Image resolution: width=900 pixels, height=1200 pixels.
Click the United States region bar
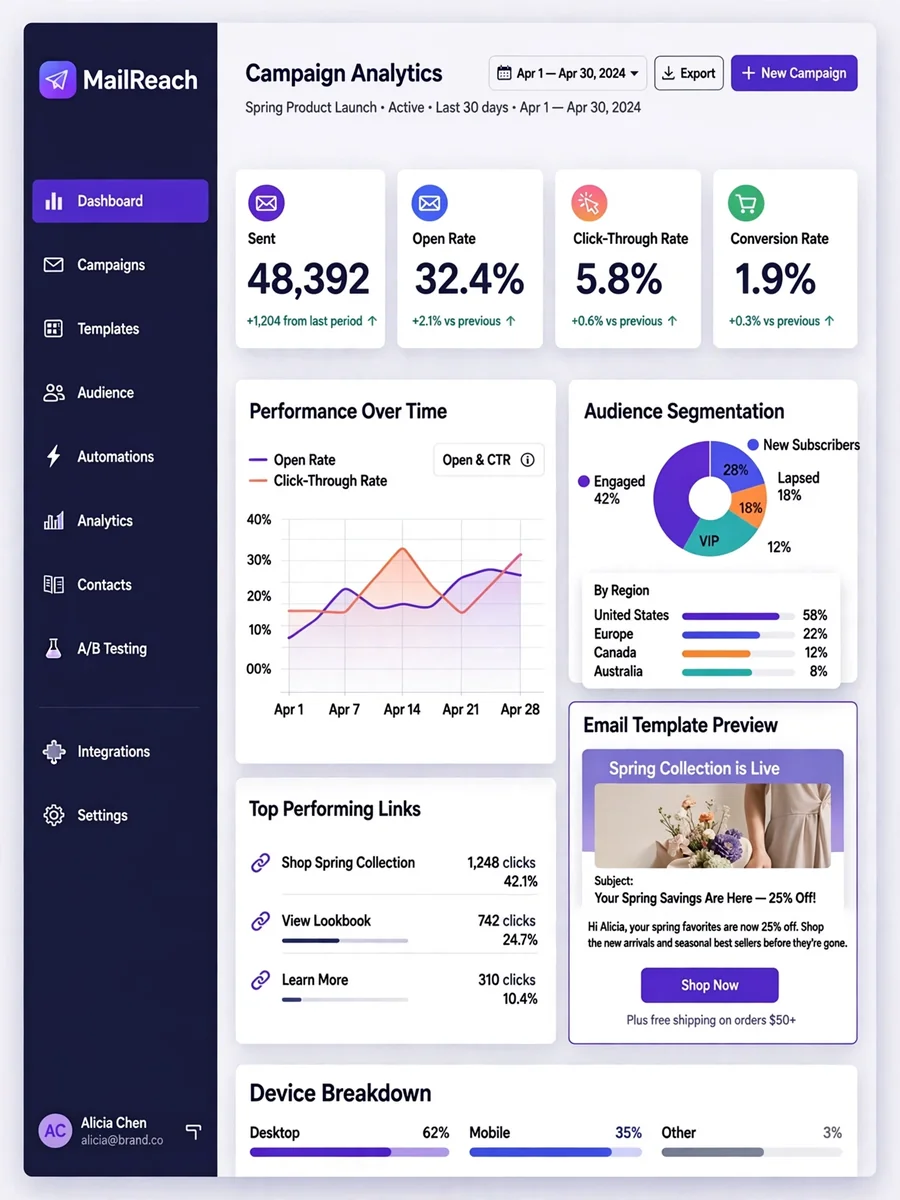tap(738, 616)
